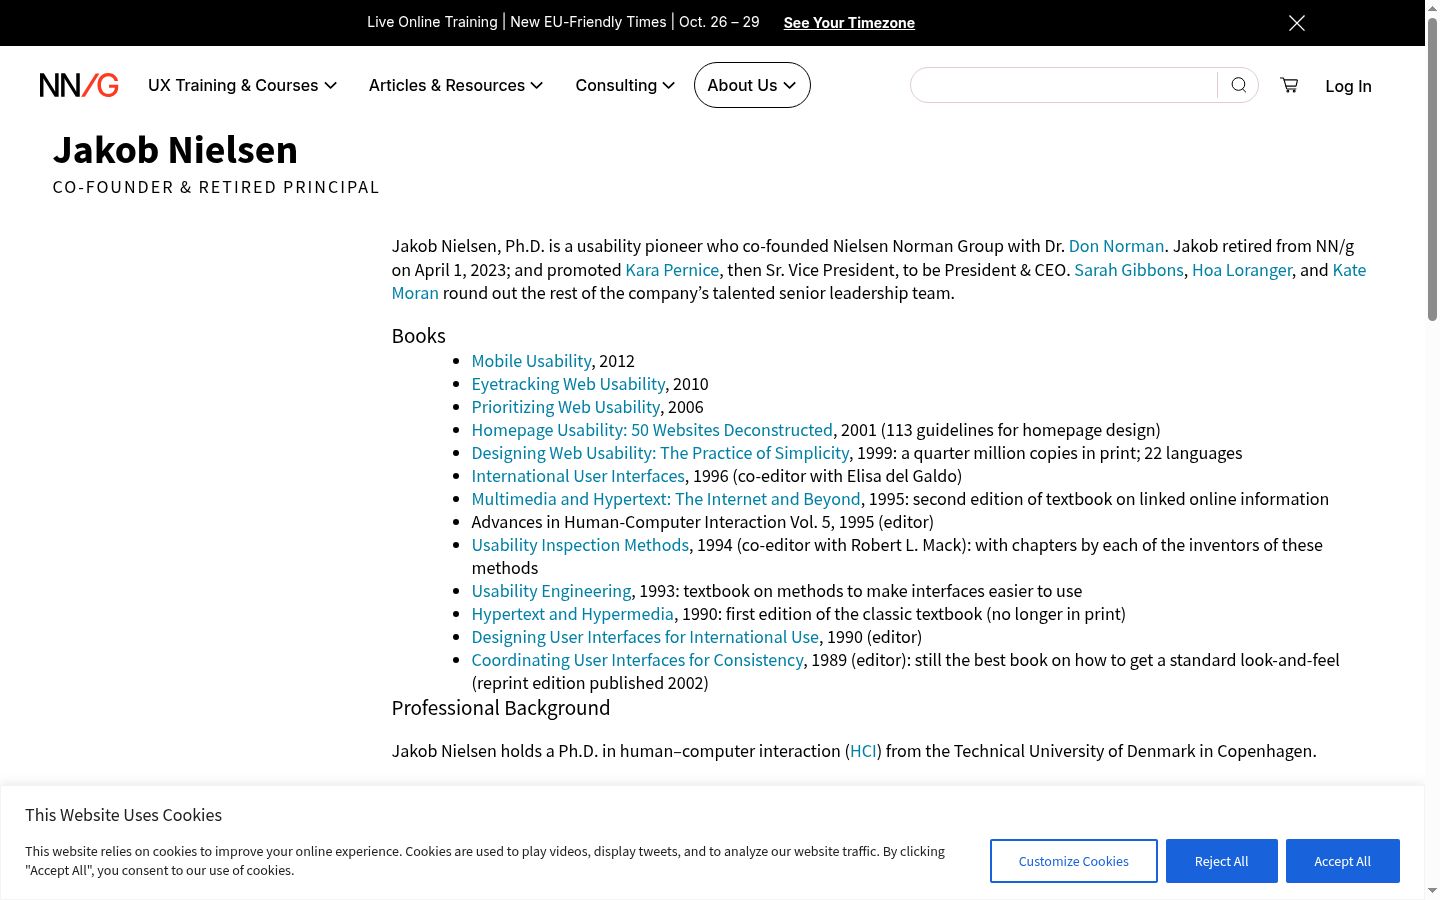Screen dimensions: 1440x900
Task: Click the 'This Website Uses Cookies' title
Action: (124, 815)
